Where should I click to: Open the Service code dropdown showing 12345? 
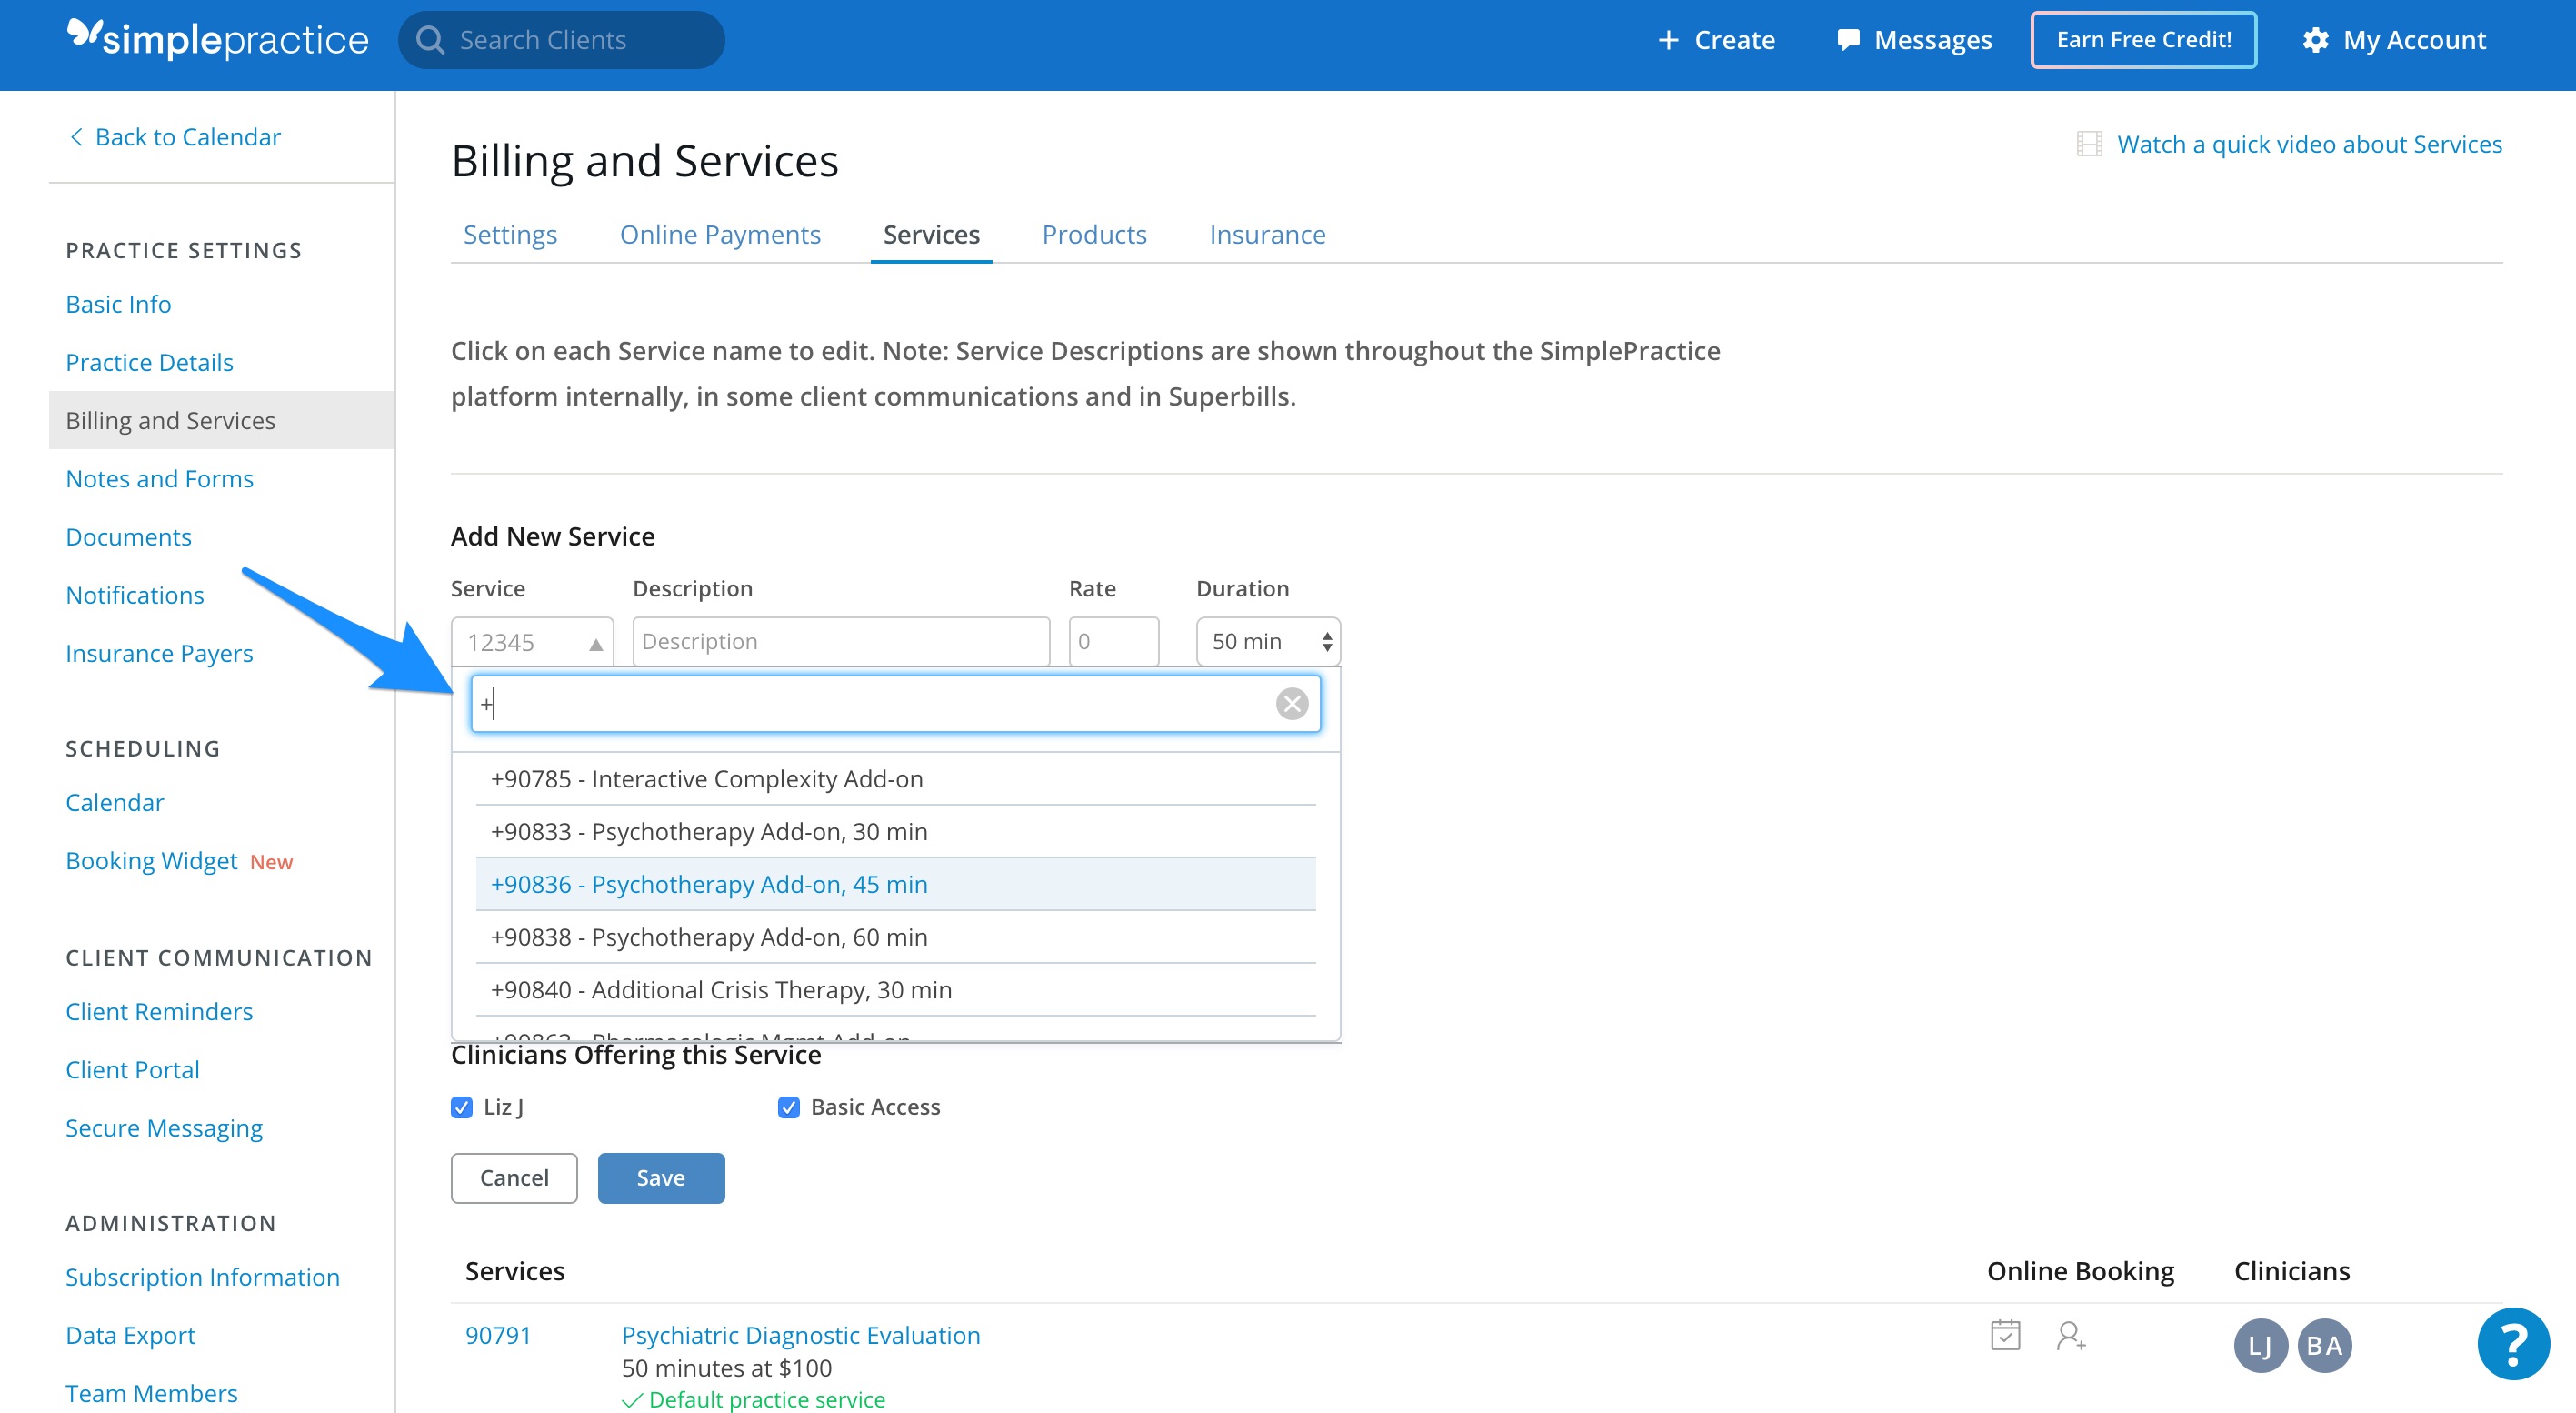tap(532, 642)
